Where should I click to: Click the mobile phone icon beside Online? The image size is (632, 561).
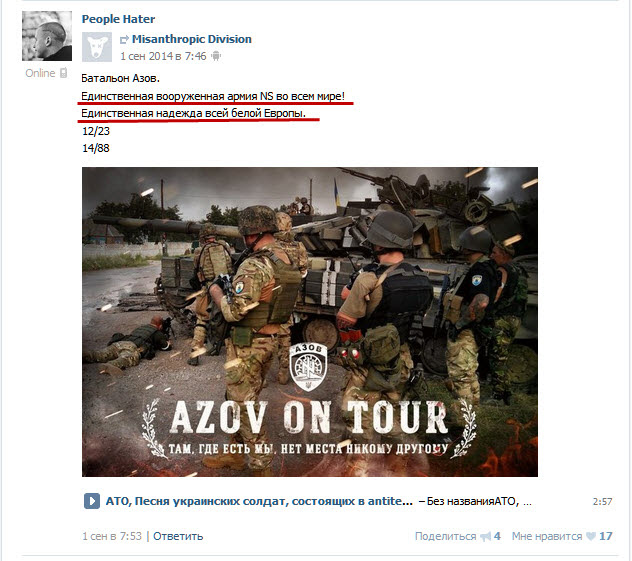tap(63, 73)
